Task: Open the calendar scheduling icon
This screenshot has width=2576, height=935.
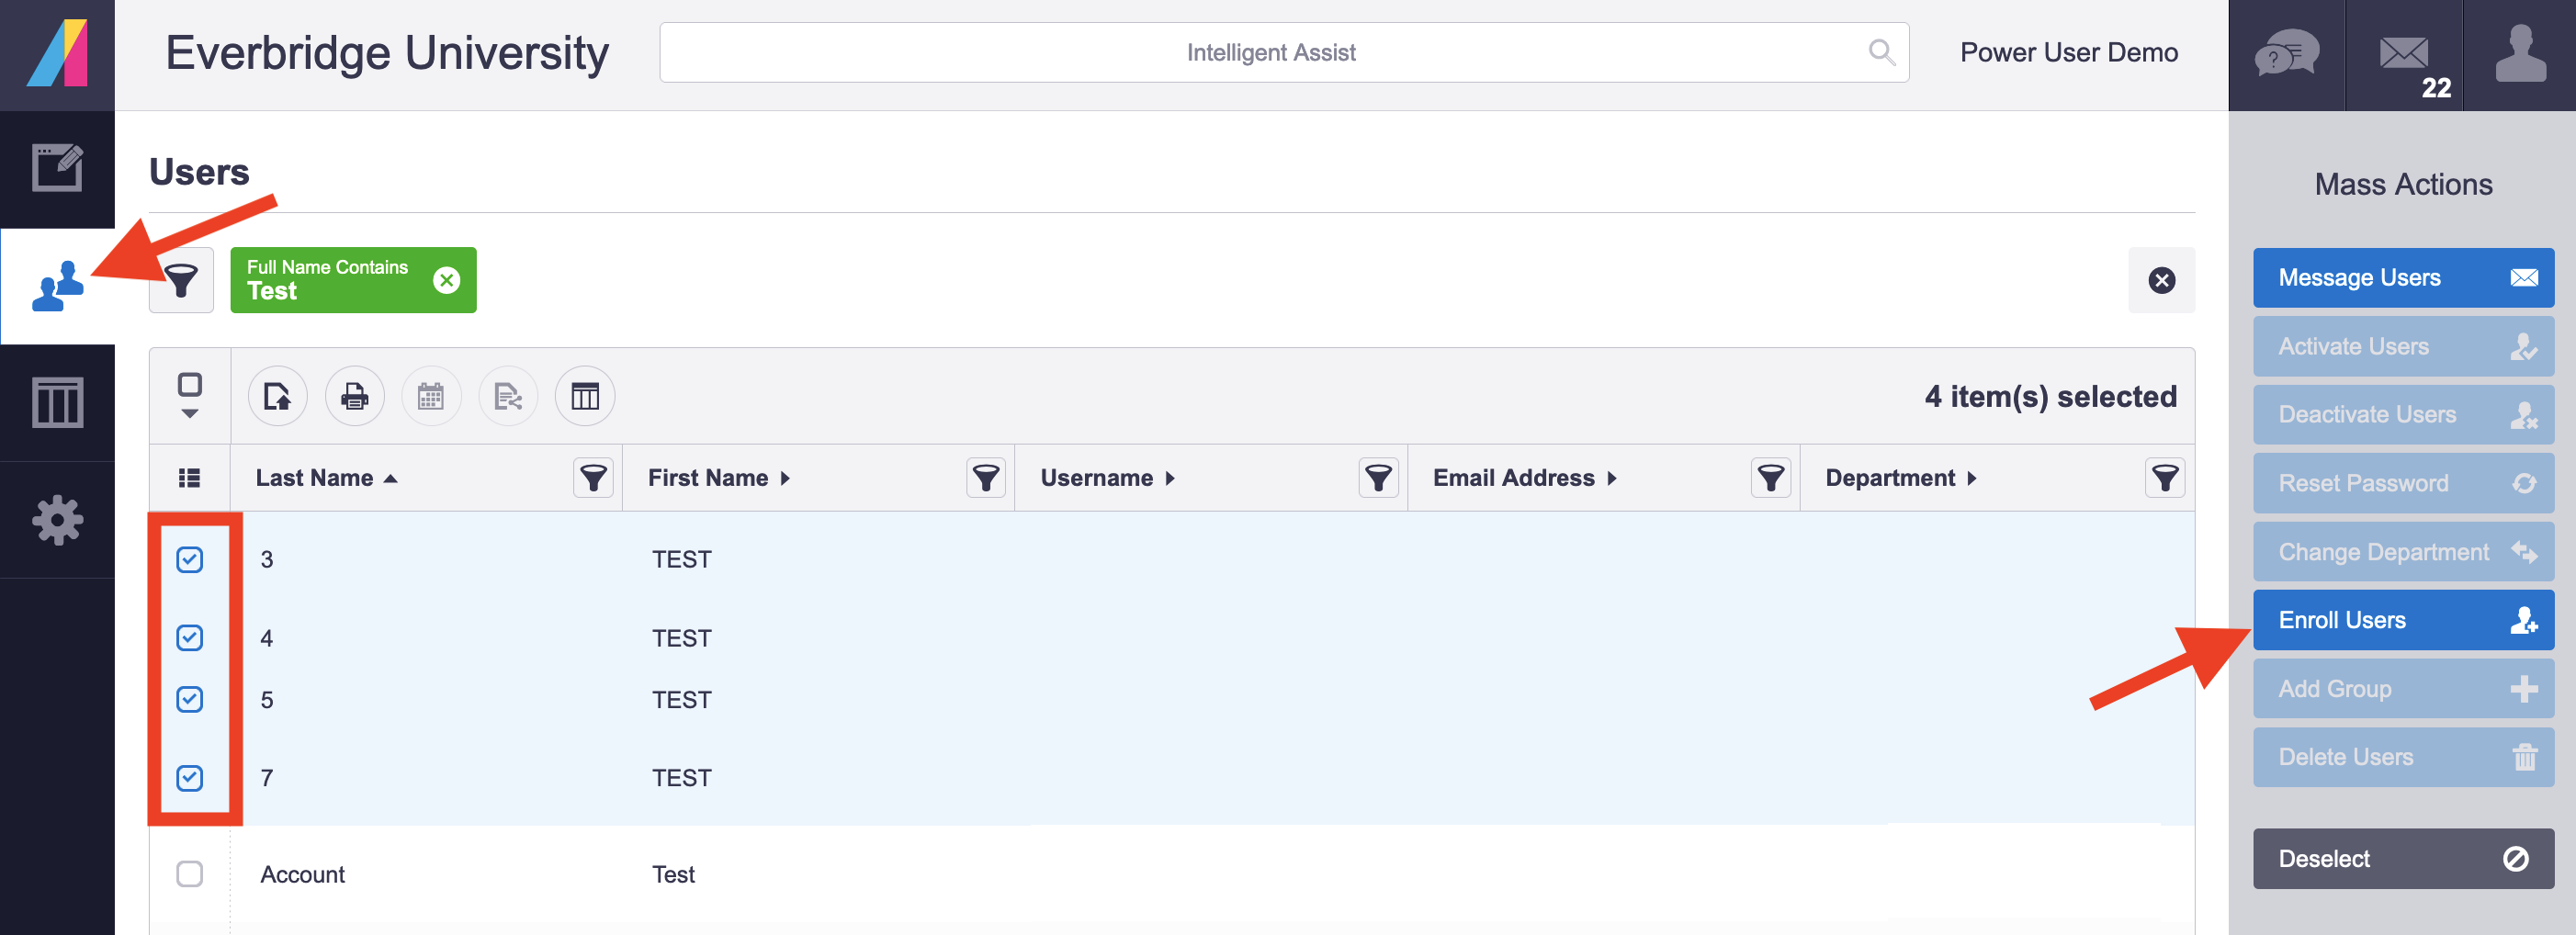Action: tap(431, 395)
